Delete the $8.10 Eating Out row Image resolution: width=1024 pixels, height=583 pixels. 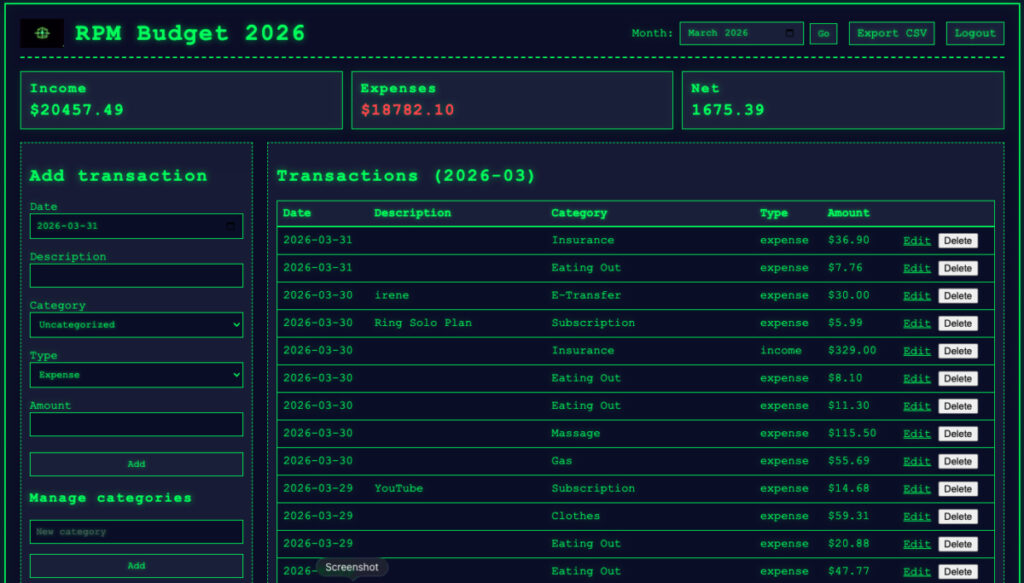(x=958, y=379)
